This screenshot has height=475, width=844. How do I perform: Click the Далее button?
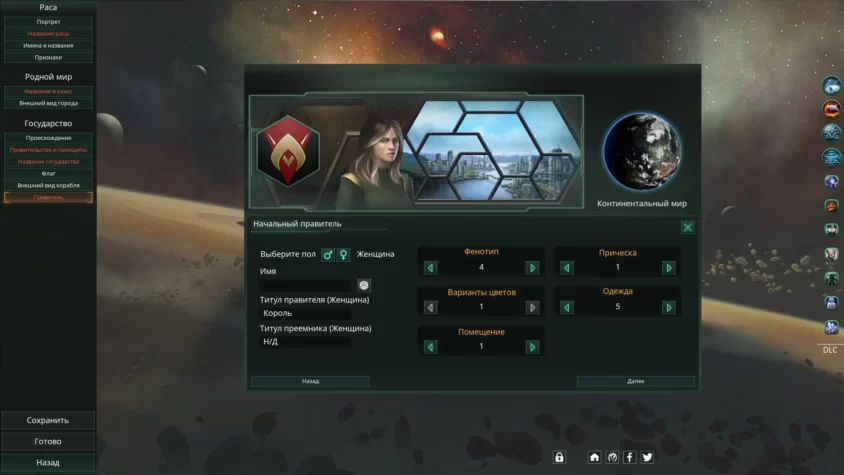[636, 381]
